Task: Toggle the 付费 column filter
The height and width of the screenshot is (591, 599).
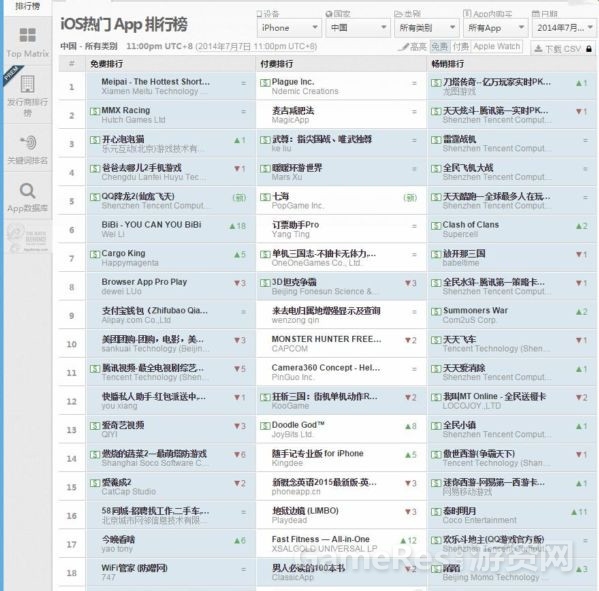Action: click(460, 47)
